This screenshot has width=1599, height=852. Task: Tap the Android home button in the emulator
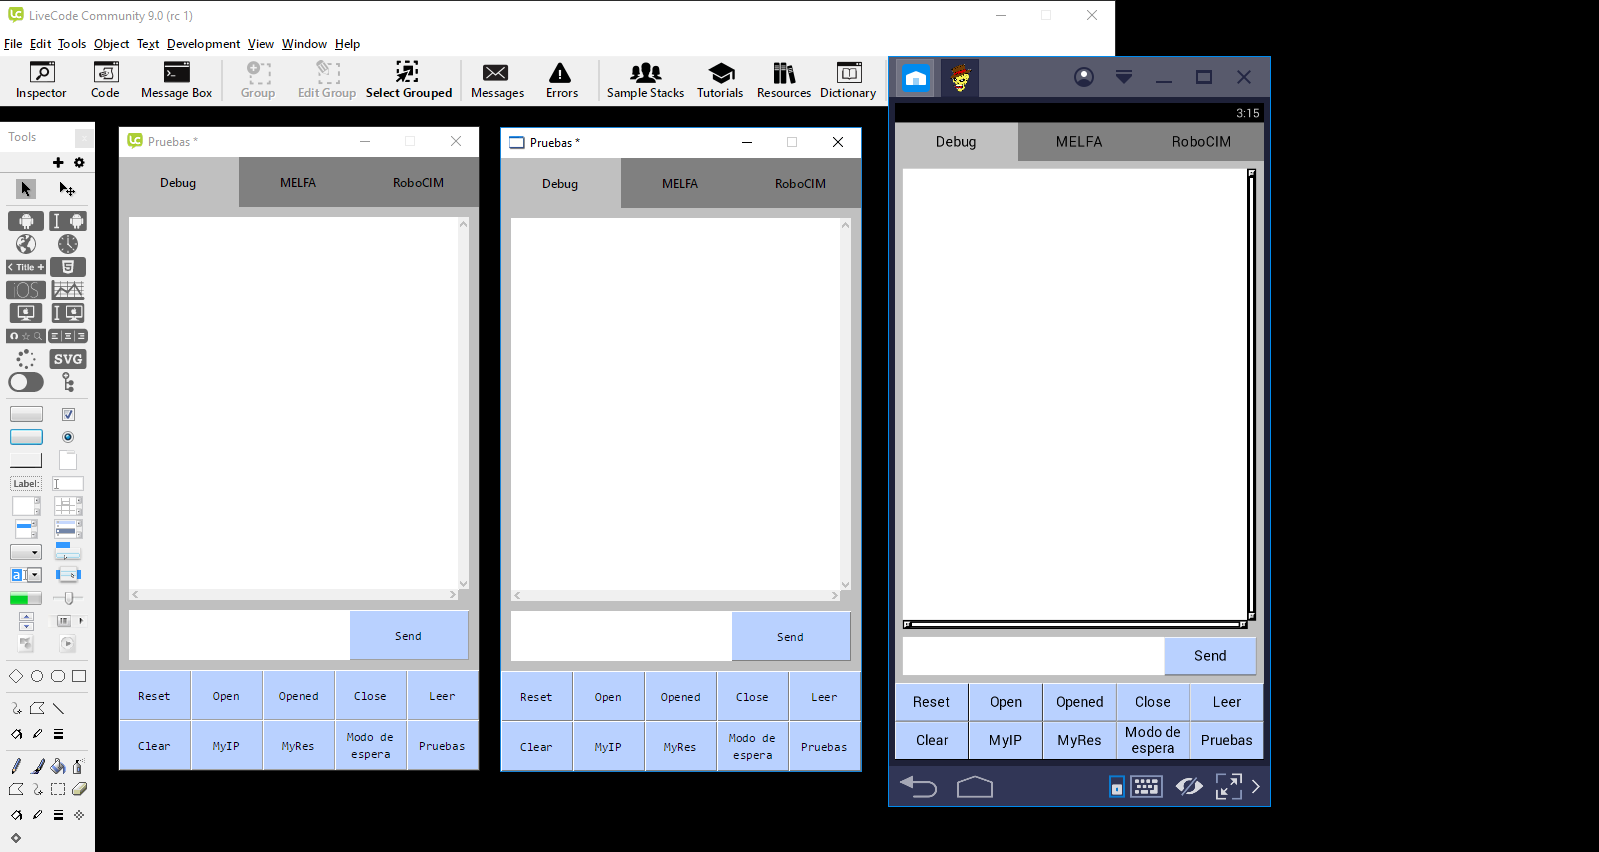tap(975, 787)
